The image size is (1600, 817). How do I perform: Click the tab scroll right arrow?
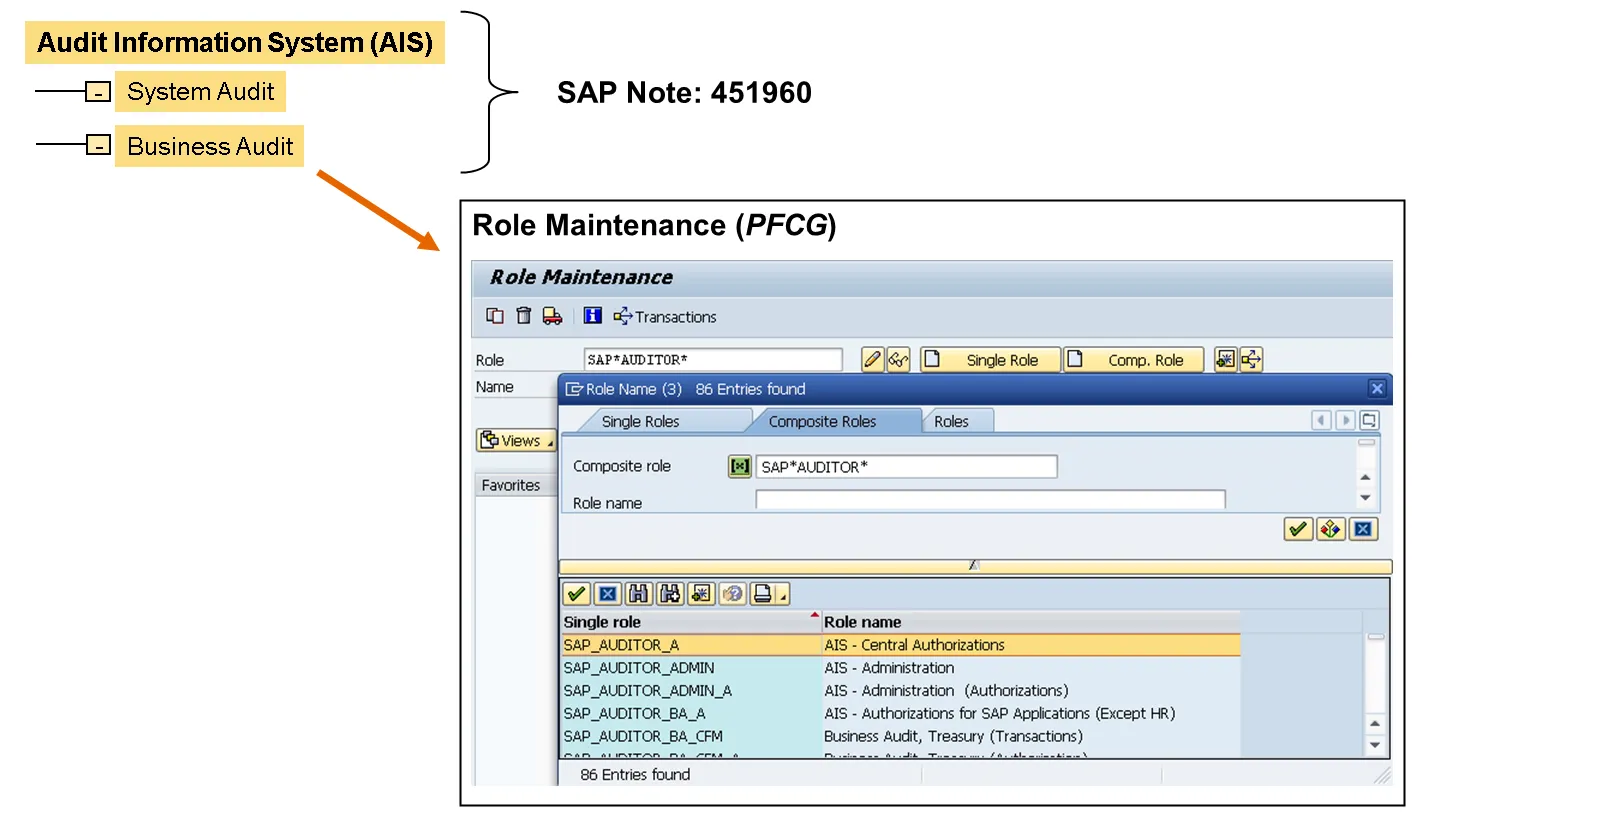click(1345, 420)
